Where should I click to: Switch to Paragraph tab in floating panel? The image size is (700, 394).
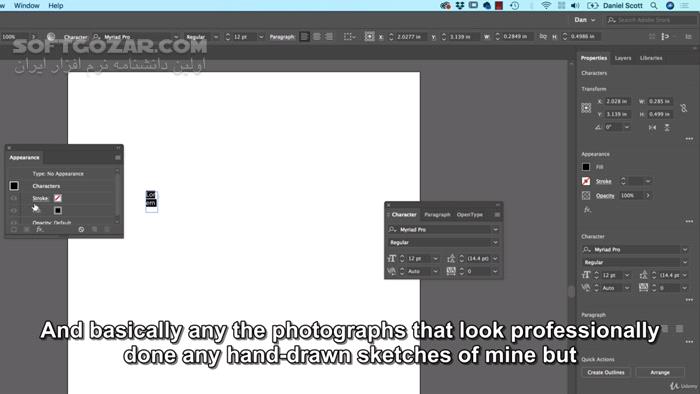(437, 215)
